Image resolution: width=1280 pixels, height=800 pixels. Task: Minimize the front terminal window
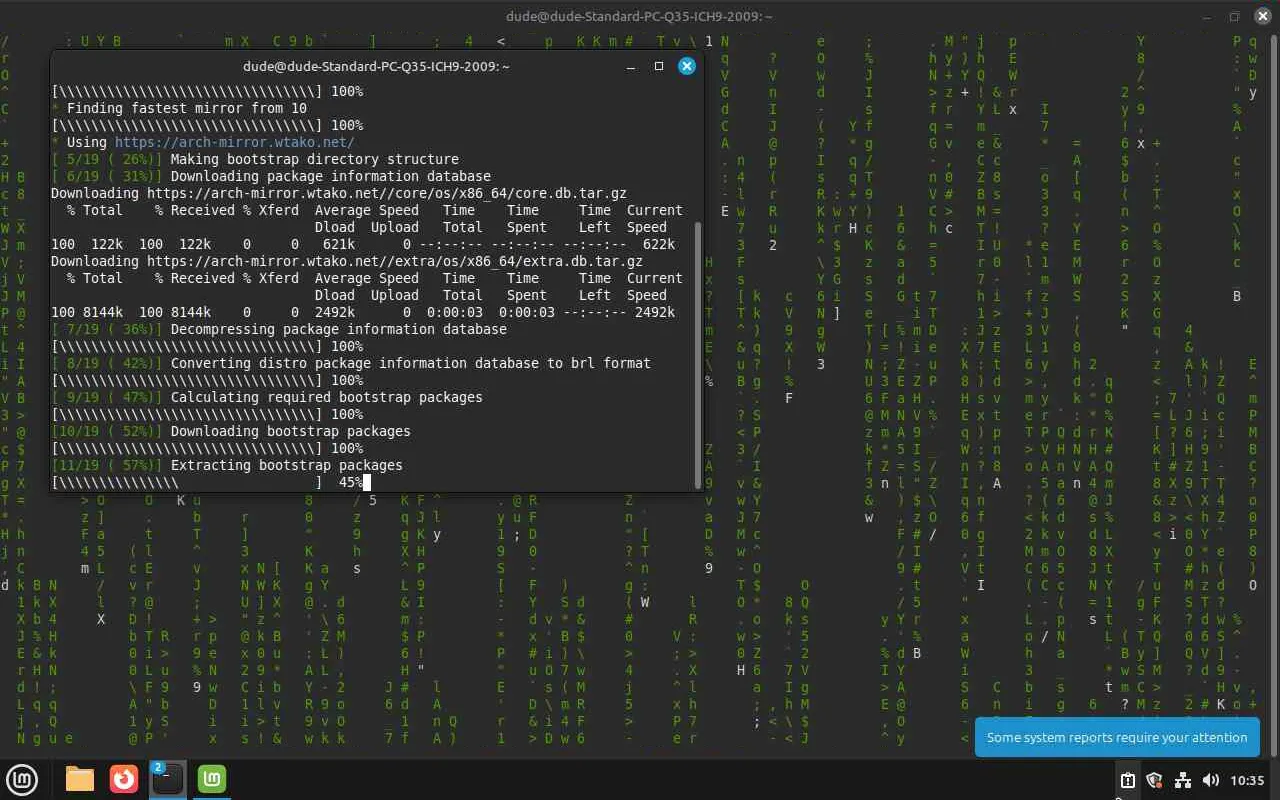click(631, 66)
